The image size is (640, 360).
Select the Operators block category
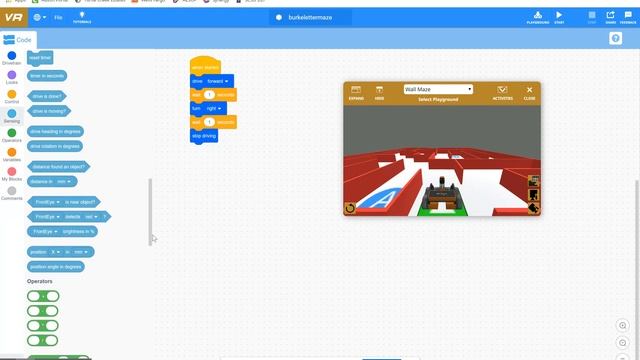click(x=11, y=135)
